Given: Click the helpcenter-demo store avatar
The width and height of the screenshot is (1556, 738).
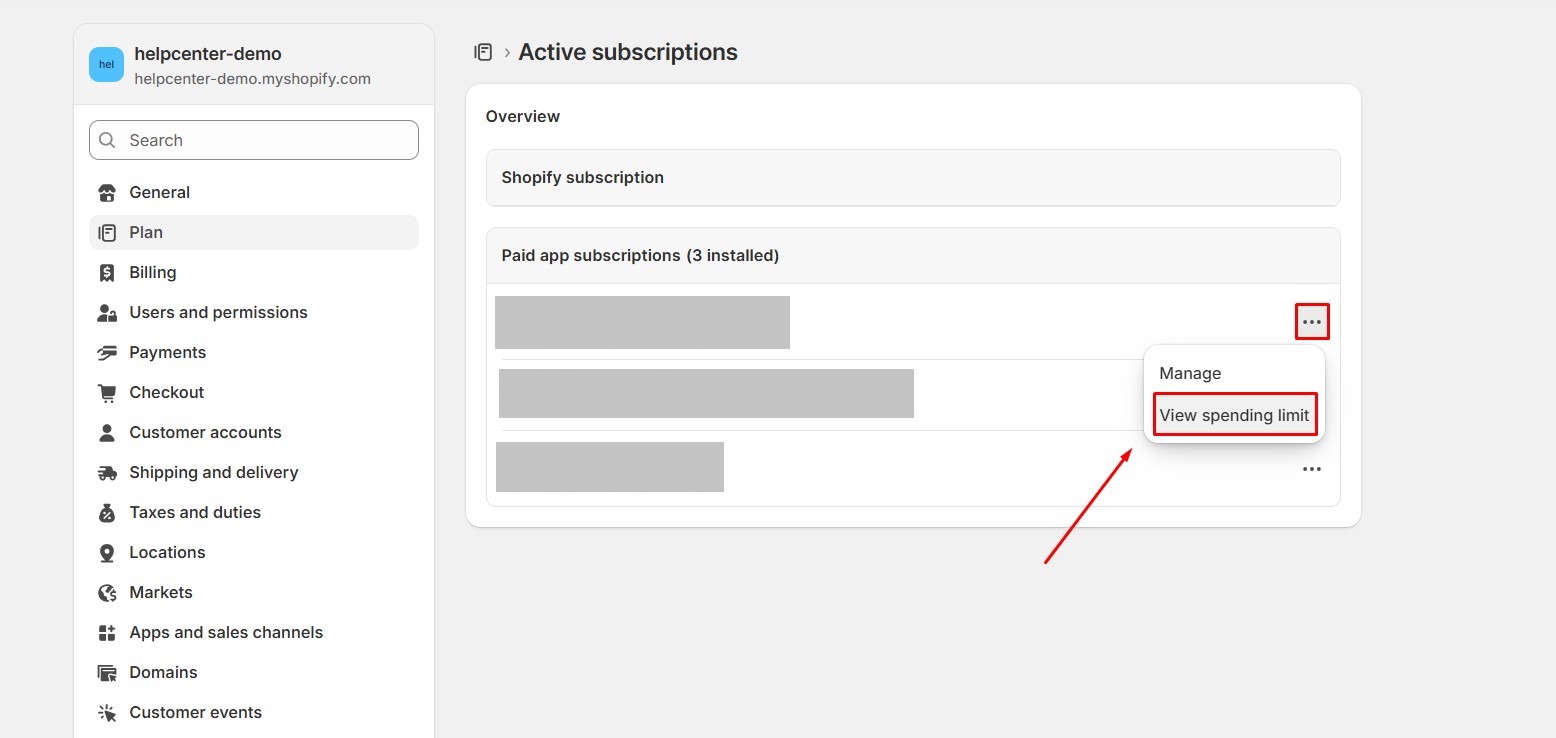Looking at the screenshot, I should (107, 65).
